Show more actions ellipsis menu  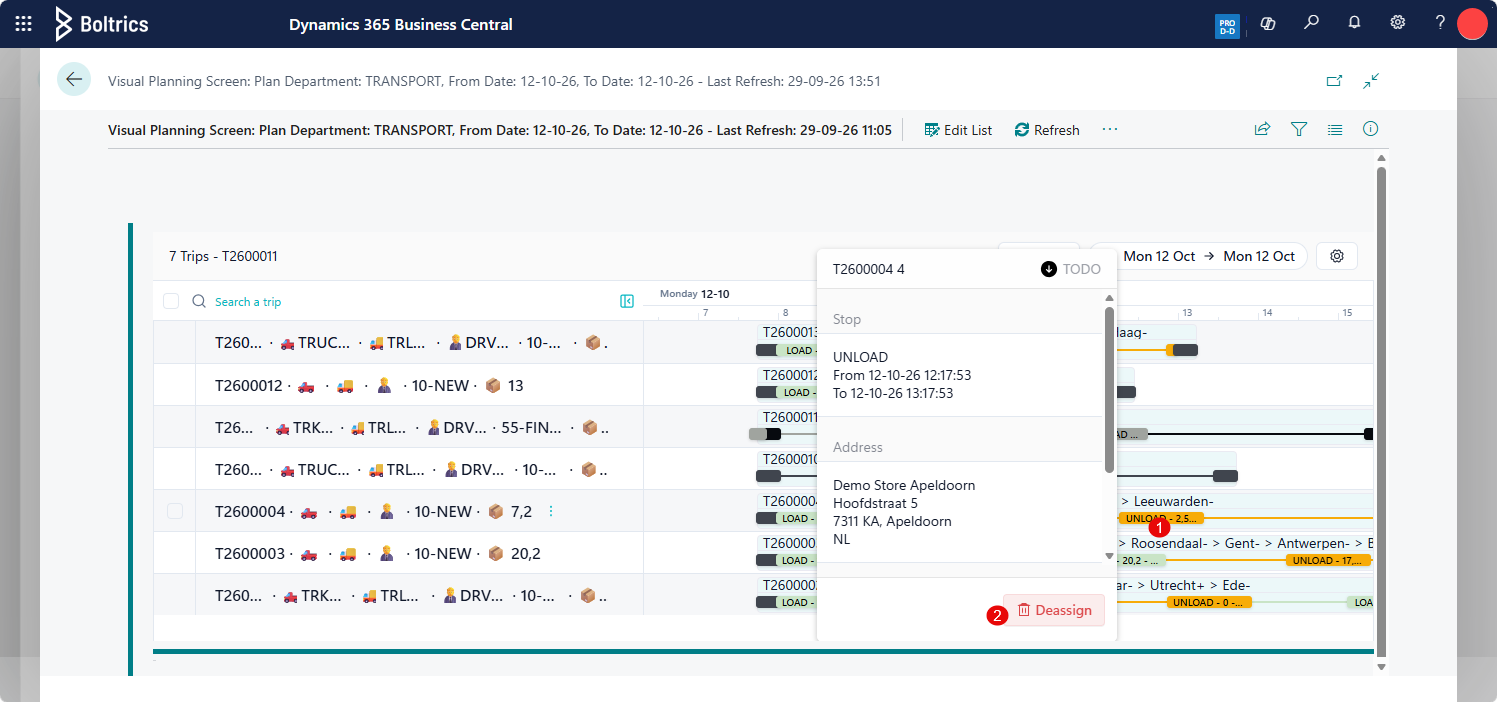1110,129
